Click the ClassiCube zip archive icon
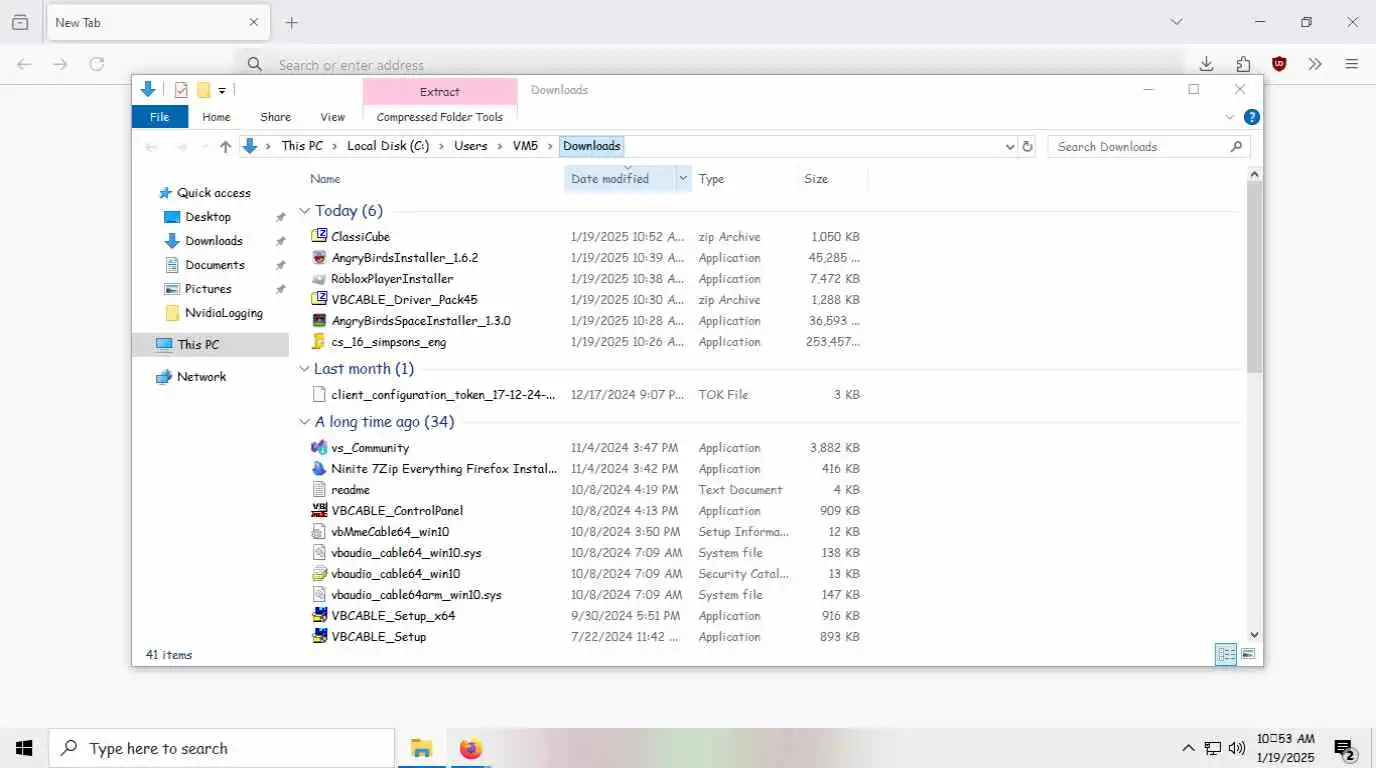Image resolution: width=1376 pixels, height=768 pixels. [x=319, y=237]
